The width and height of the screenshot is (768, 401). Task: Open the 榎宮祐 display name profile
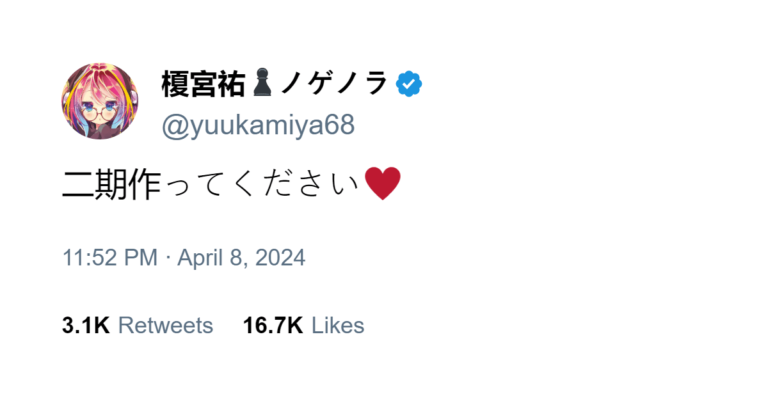[x=203, y=84]
